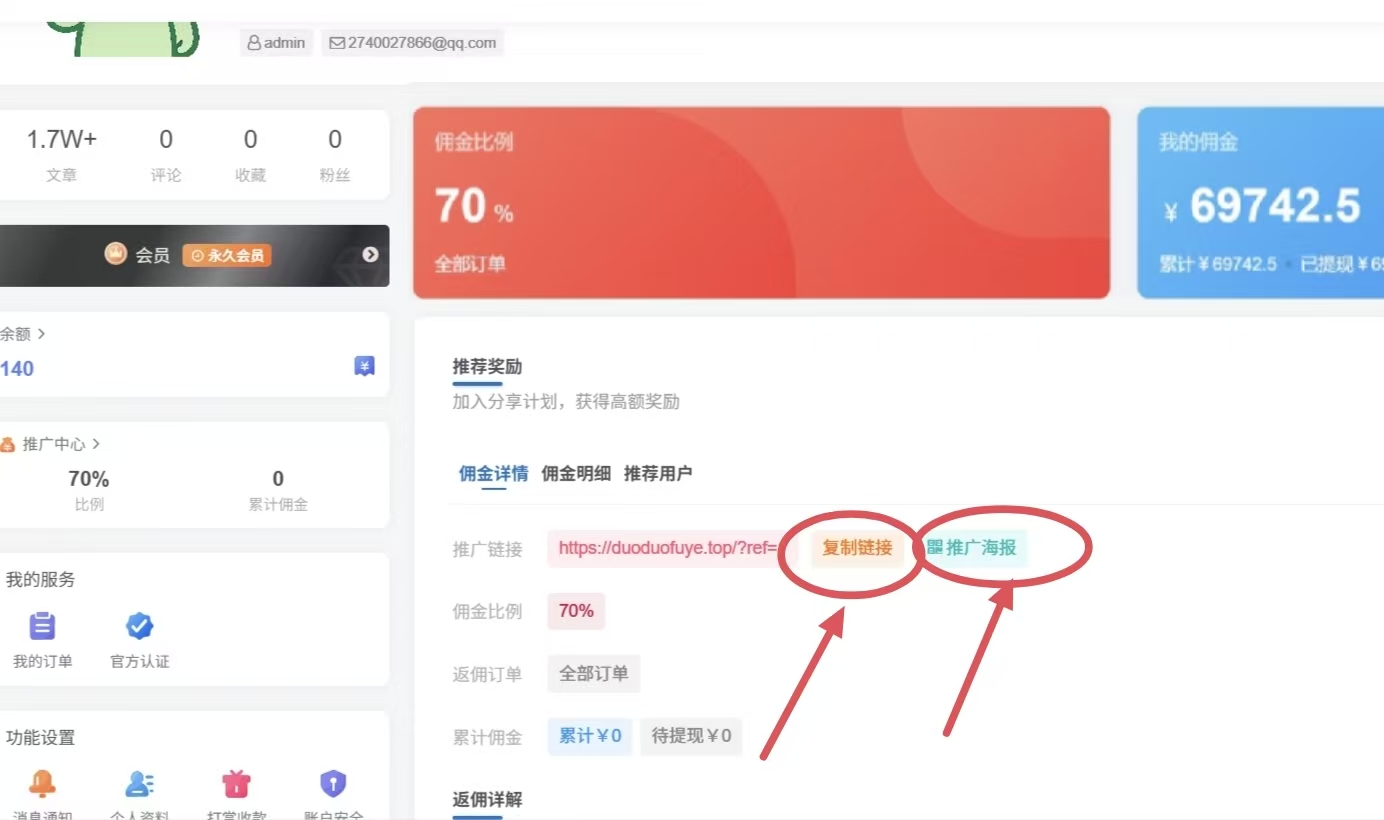Click the crown 会员 icon
Viewport: 1384px width, 820px height.
point(116,255)
